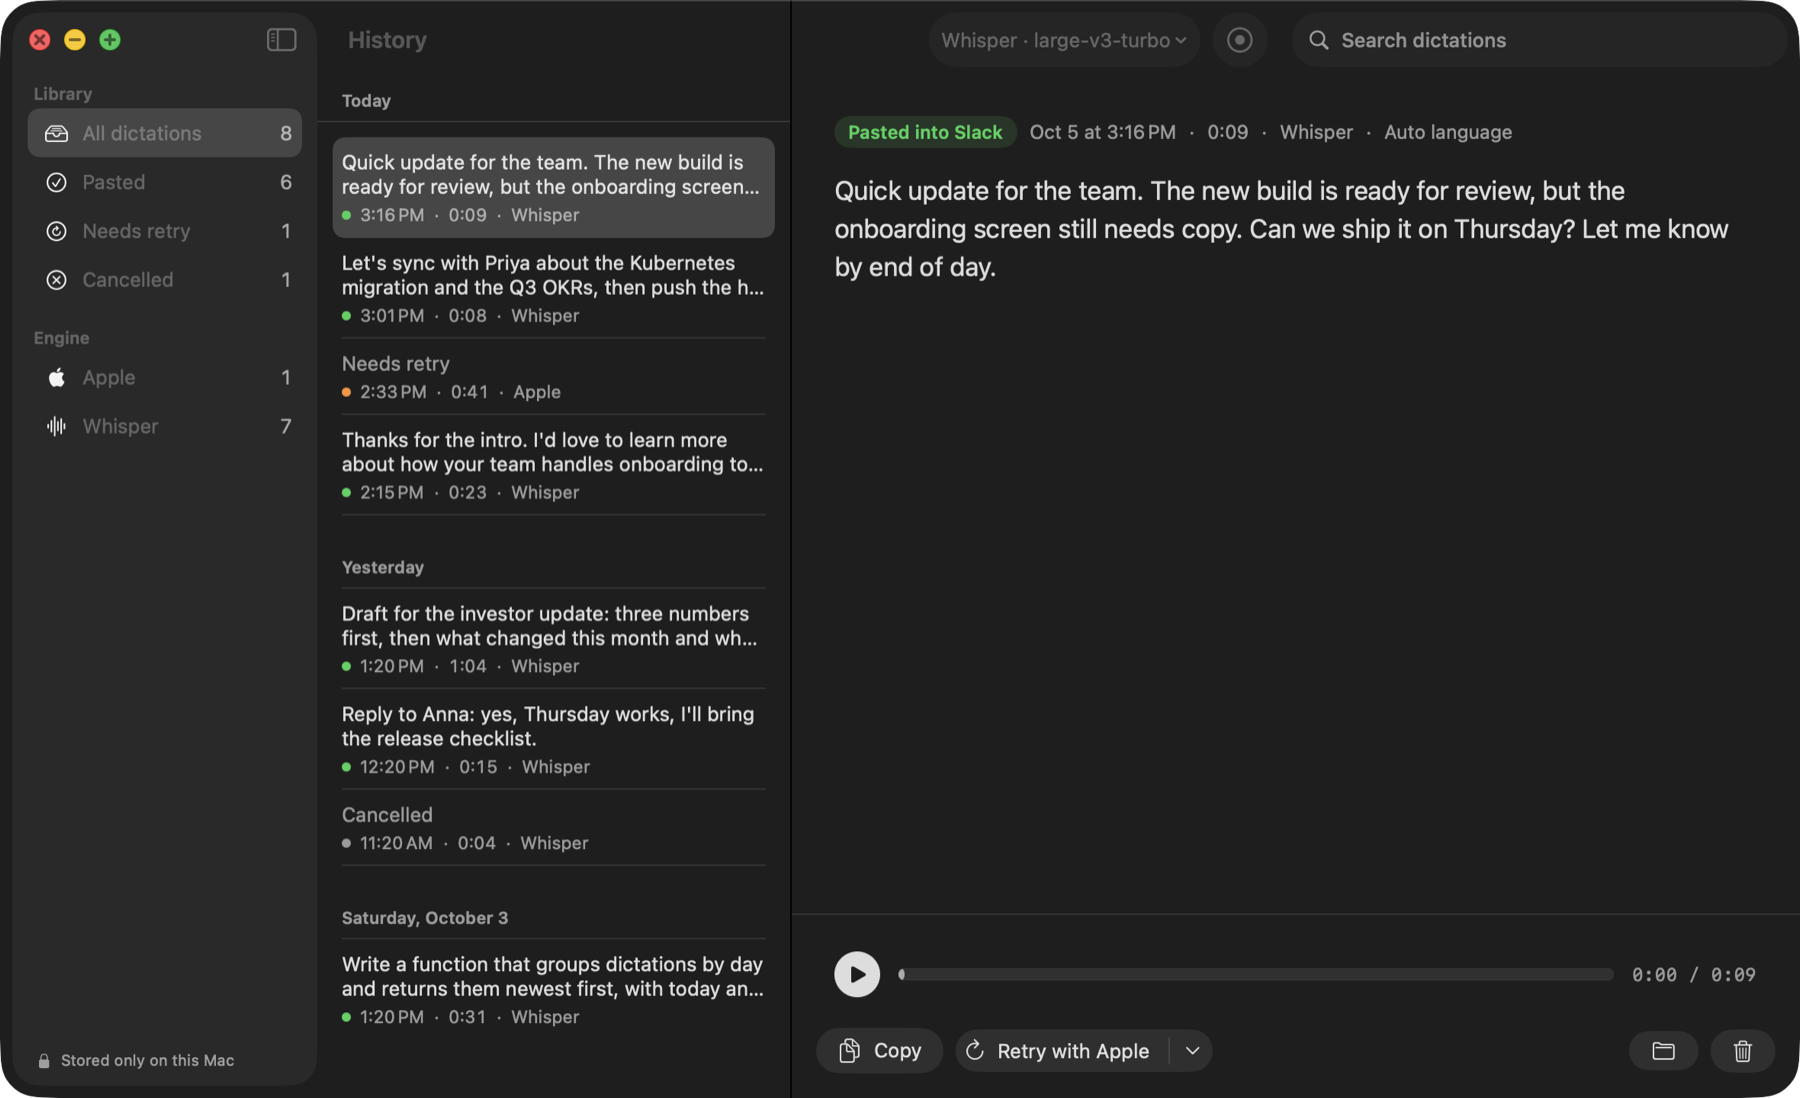Image resolution: width=1800 pixels, height=1098 pixels.
Task: Click Stored only on this Mac text
Action: click(147, 1061)
